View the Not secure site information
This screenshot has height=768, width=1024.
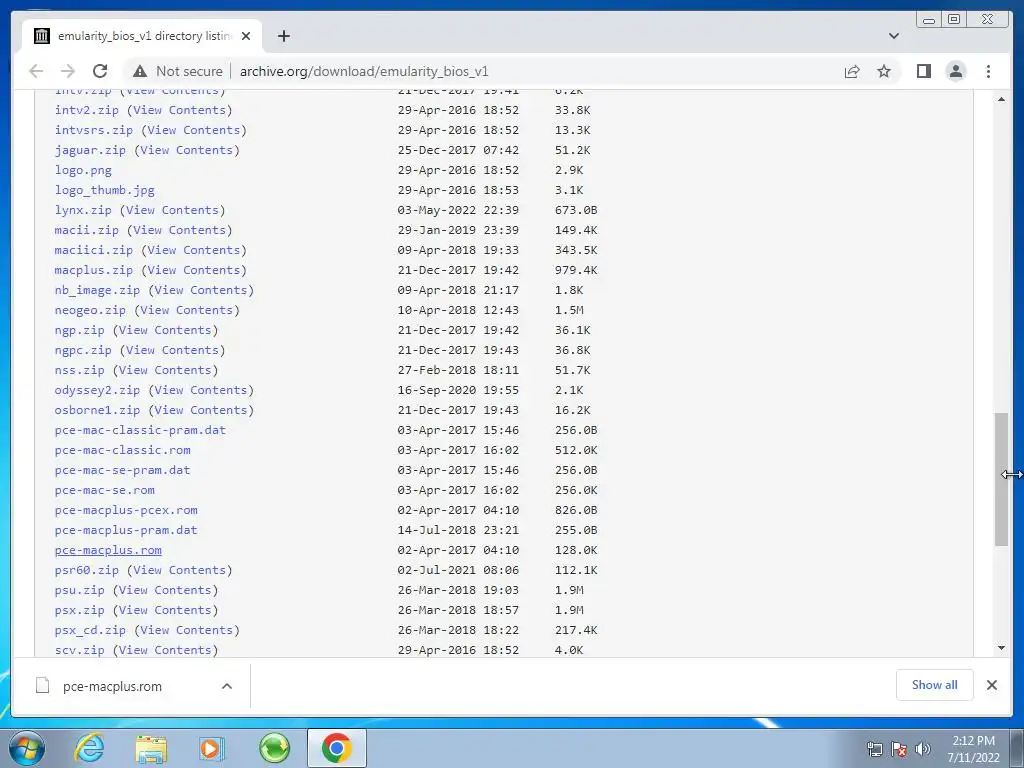178,71
